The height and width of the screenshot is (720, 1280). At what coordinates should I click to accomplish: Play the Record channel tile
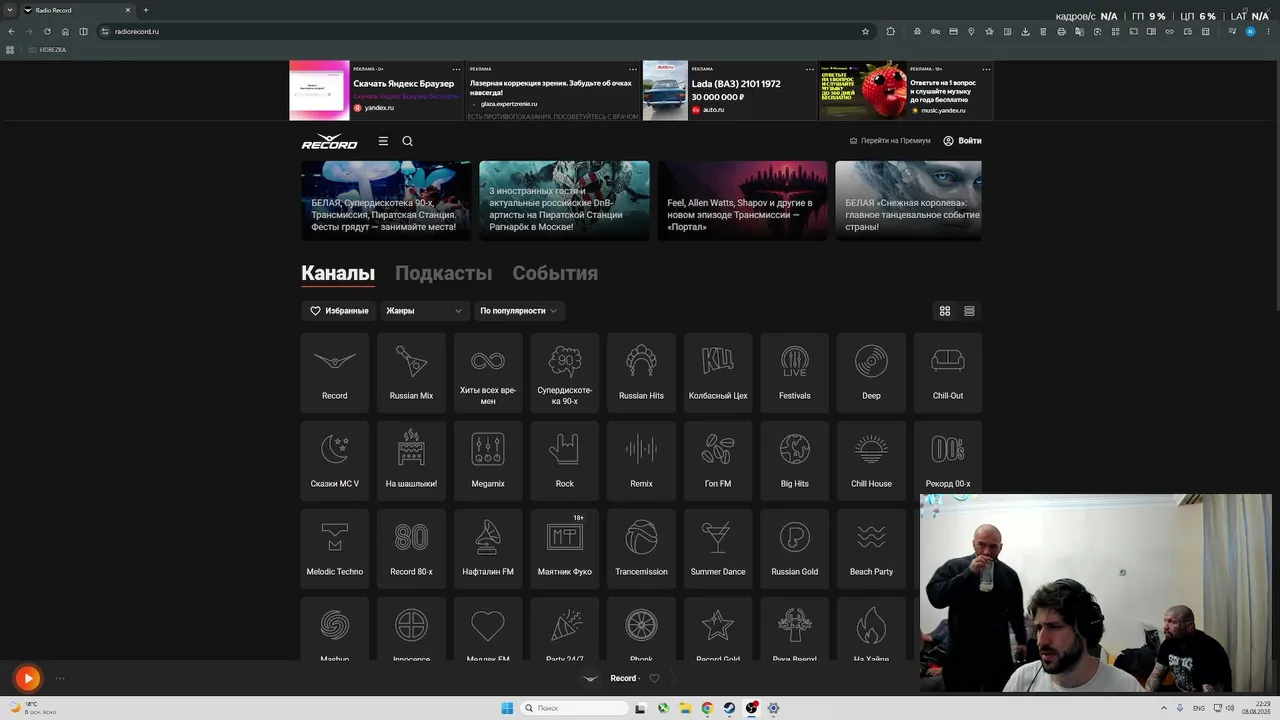(335, 373)
